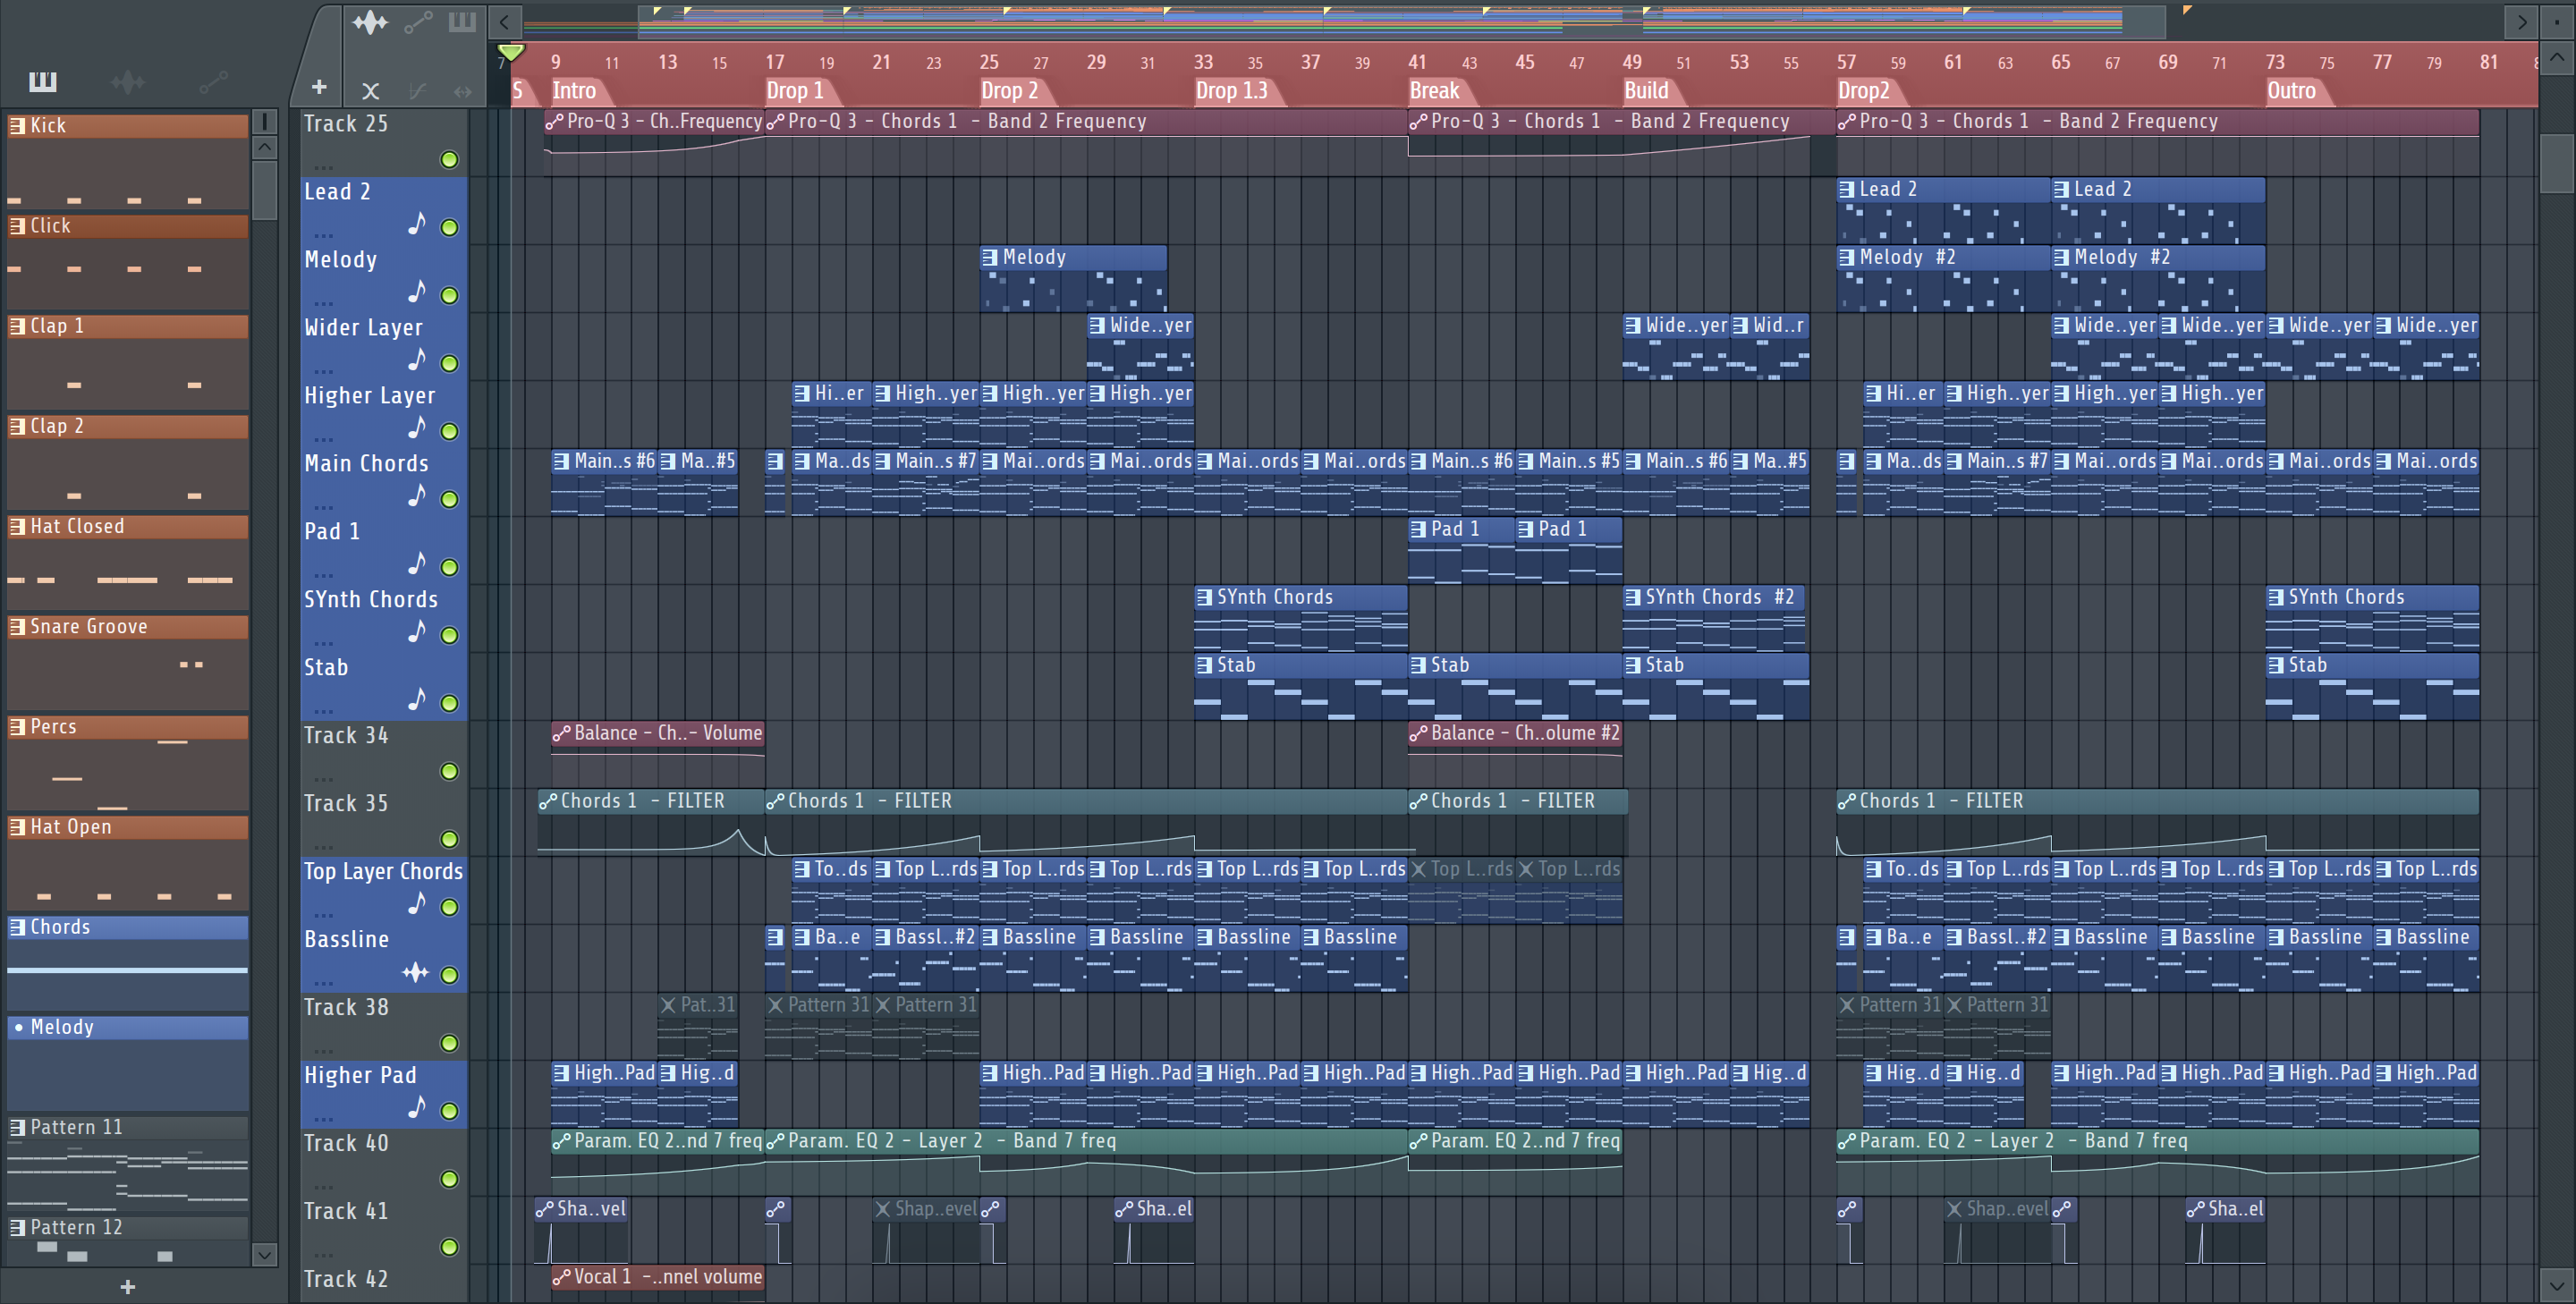Jump to the Drop 1 marker
The width and height of the screenshot is (2576, 1304).
tap(795, 91)
